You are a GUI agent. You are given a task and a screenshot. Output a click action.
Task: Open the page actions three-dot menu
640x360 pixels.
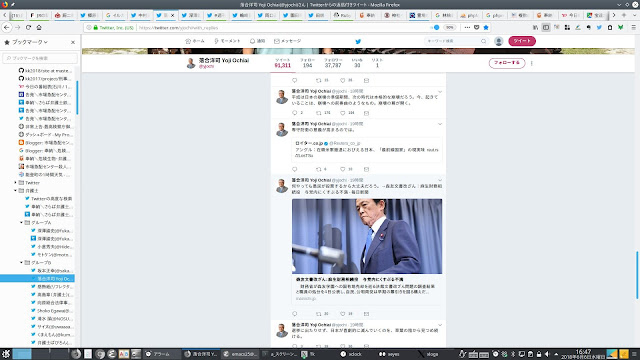pos(467,27)
